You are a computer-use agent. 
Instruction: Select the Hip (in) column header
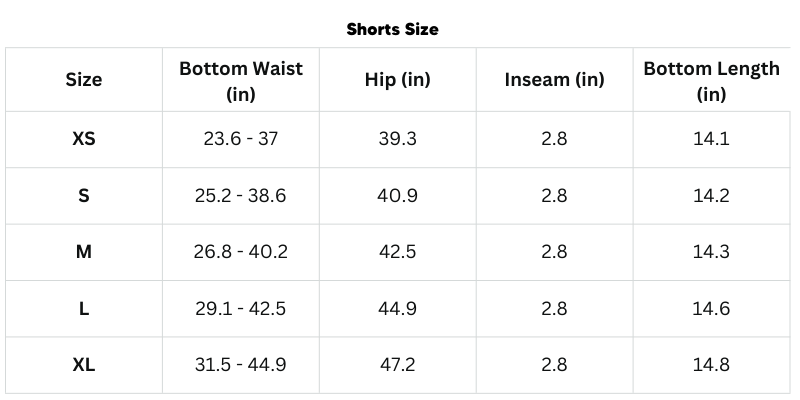[x=397, y=80]
